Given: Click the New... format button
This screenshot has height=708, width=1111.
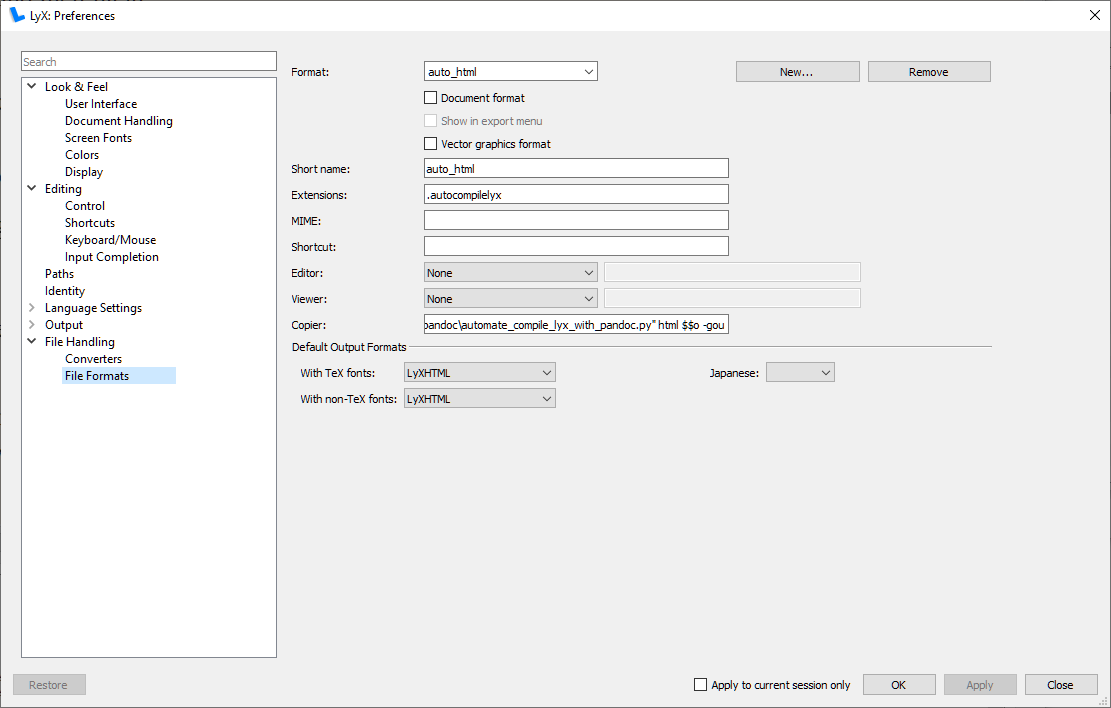Looking at the screenshot, I should 797,72.
